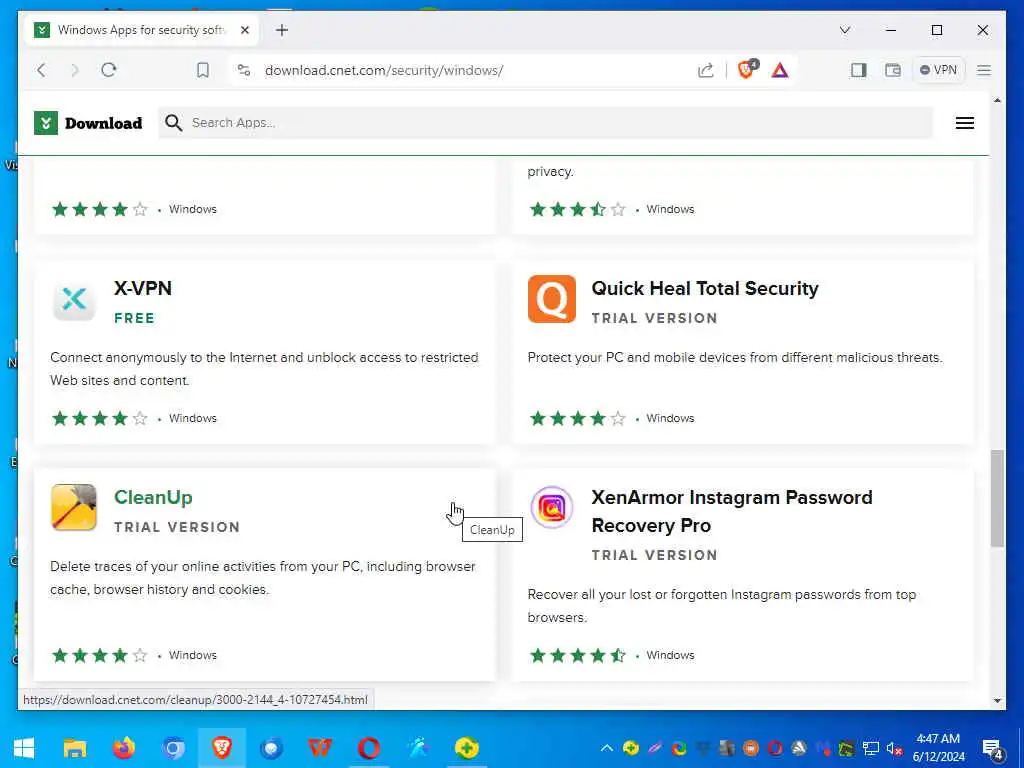Open the notification center icon
This screenshot has height=768, width=1024.
tap(993, 749)
